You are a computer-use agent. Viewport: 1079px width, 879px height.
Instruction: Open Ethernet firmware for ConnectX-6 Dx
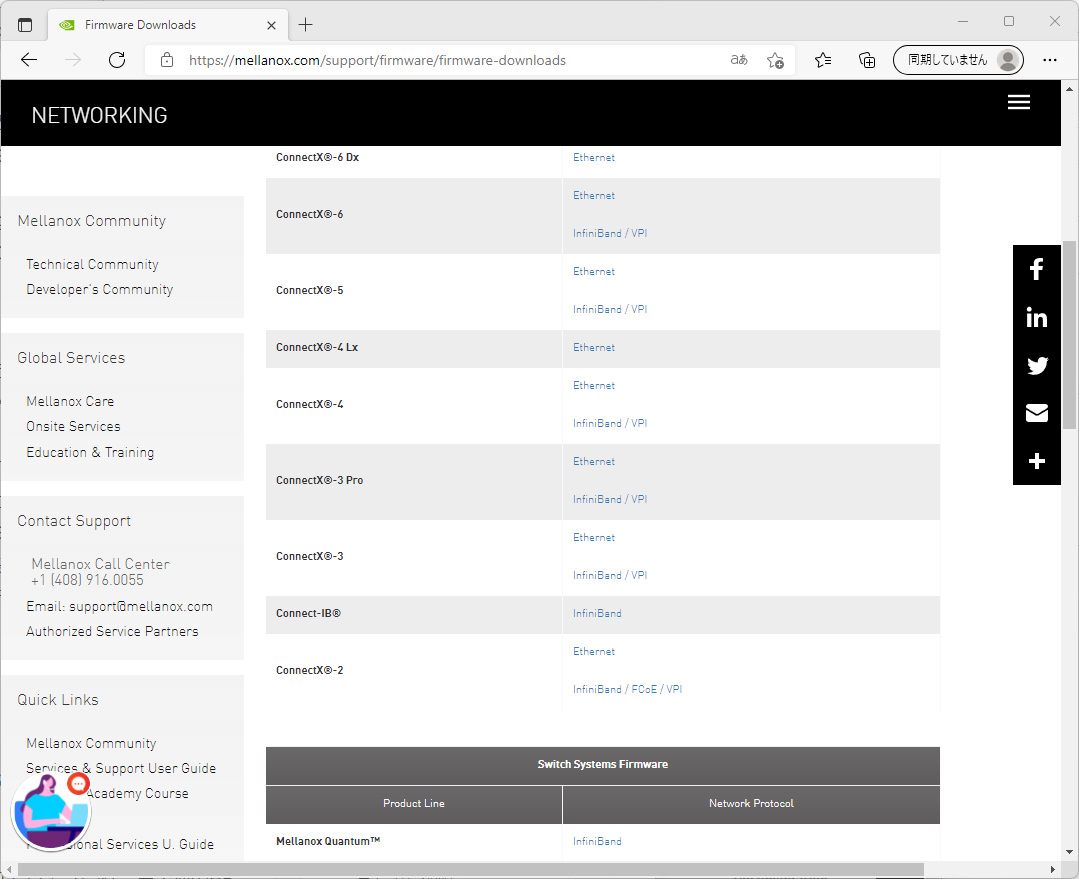[x=594, y=158]
